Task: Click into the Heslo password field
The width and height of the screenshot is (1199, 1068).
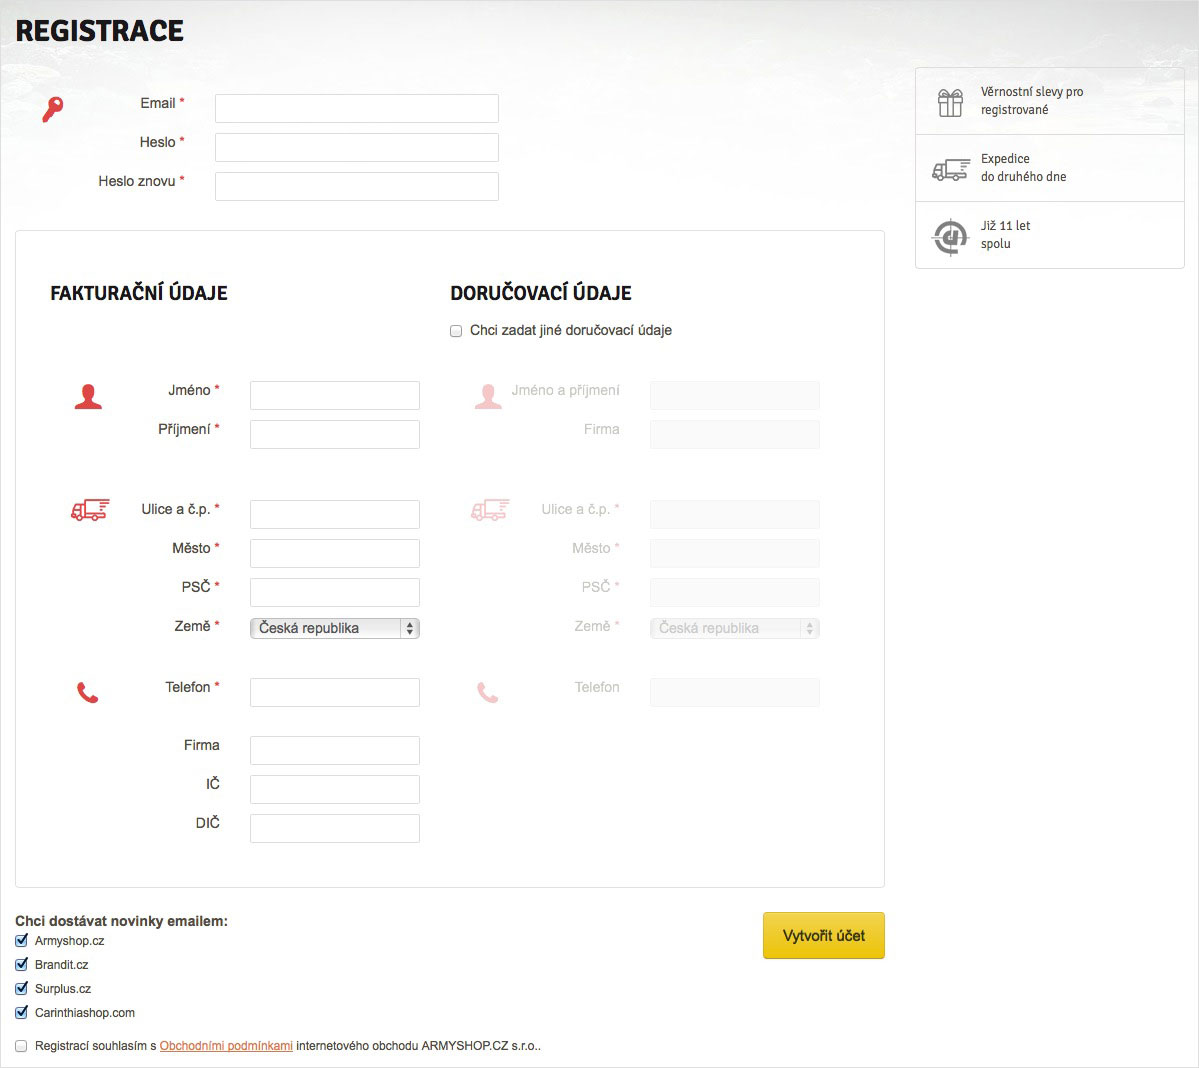Action: pos(357,147)
